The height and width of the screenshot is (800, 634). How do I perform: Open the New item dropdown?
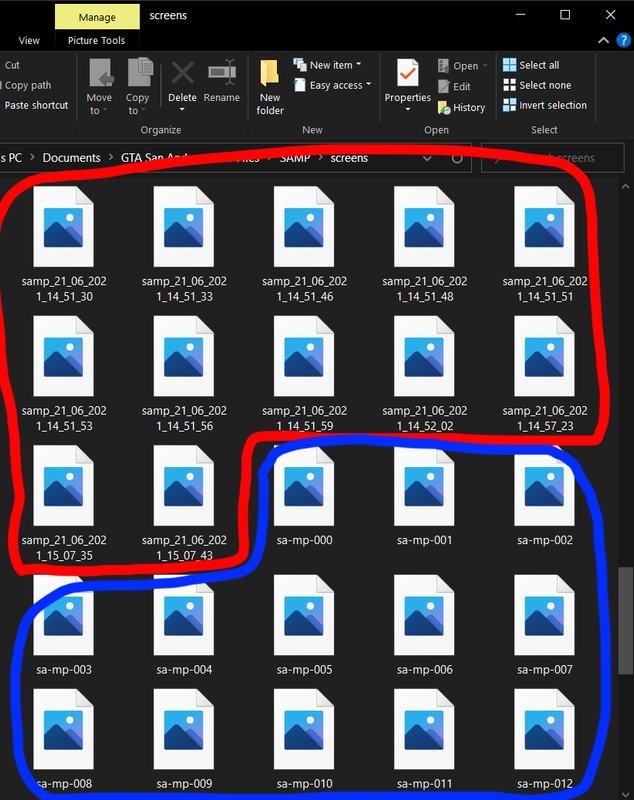click(x=327, y=65)
